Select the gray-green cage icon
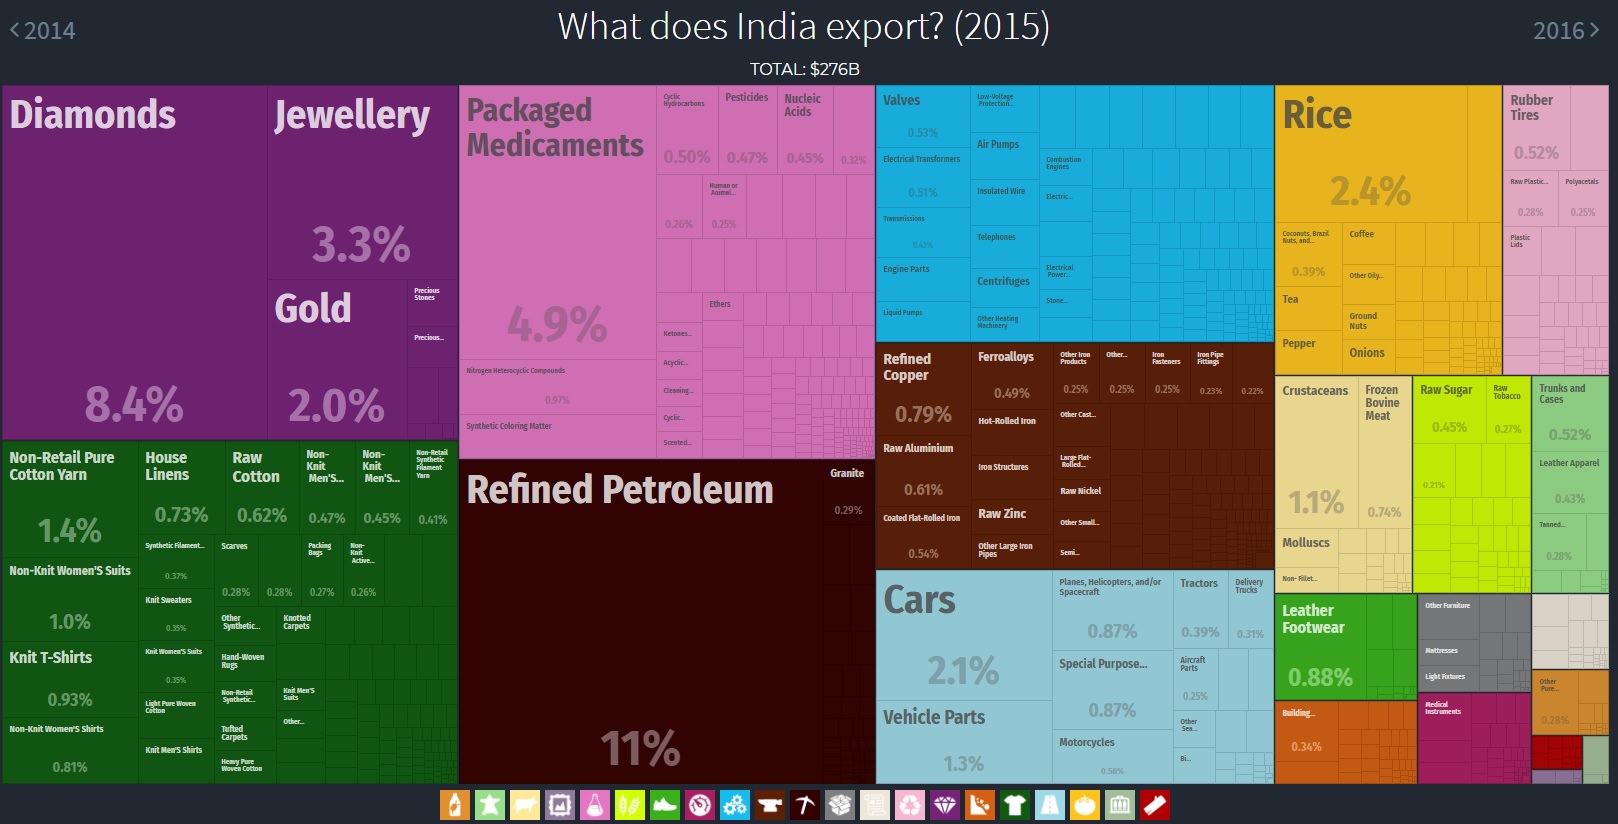Screen dimensions: 1618x824 click(1120, 805)
